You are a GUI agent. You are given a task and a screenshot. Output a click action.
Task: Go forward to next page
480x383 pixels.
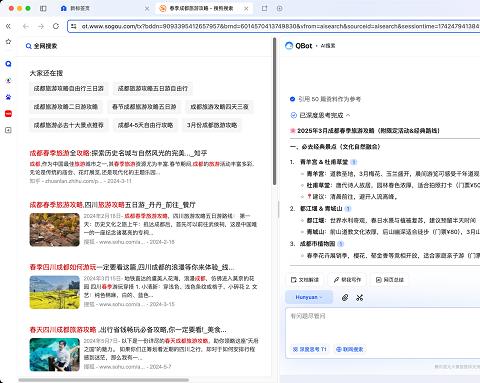pos(41,26)
